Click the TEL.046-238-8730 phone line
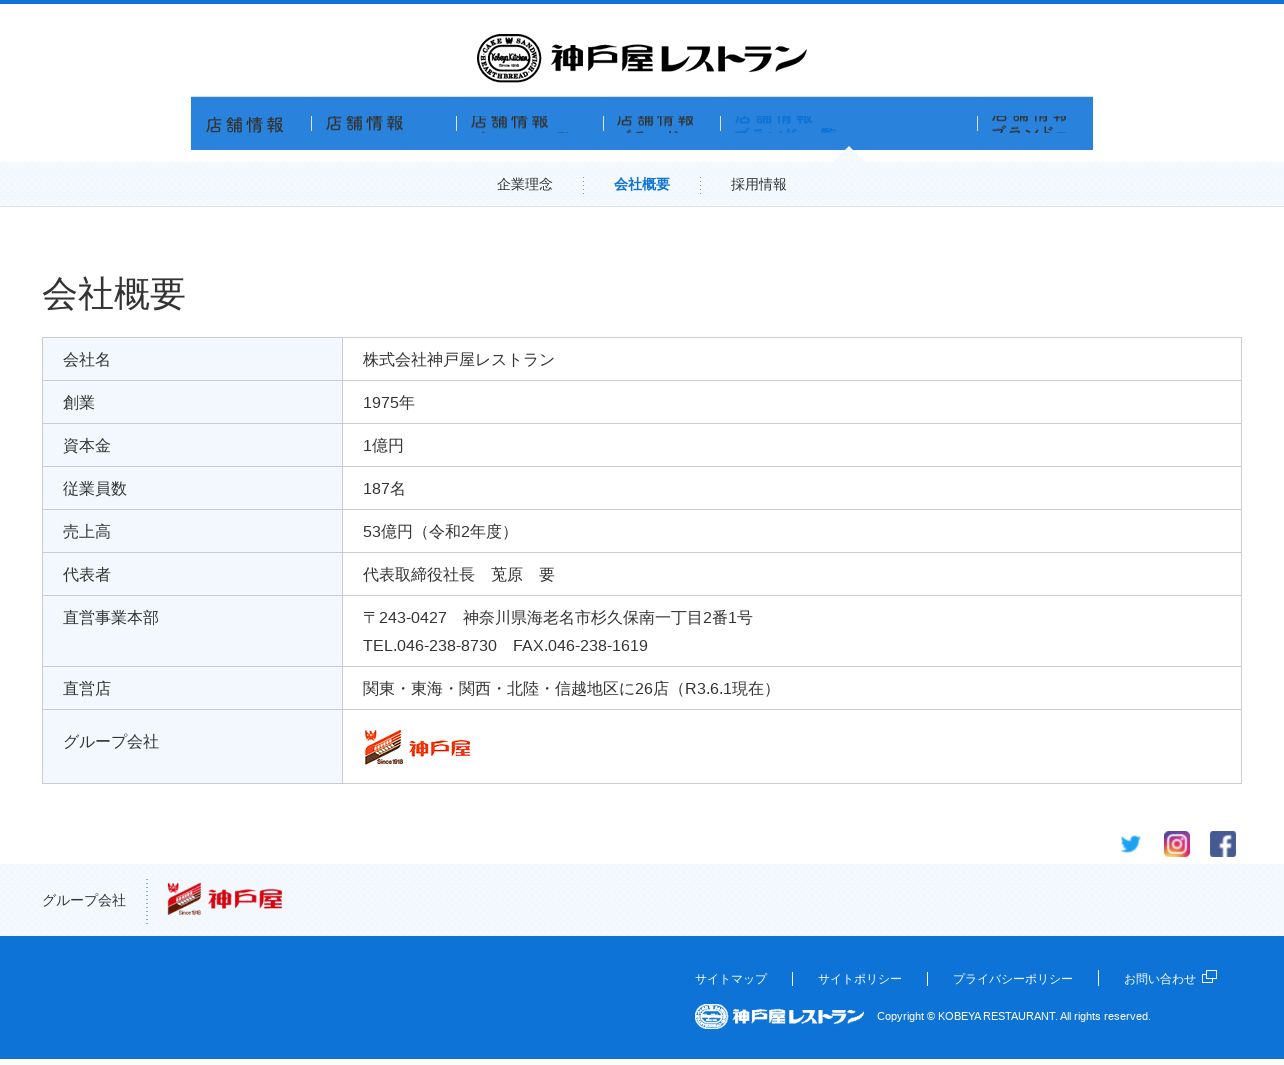This screenshot has width=1284, height=1065. pos(505,646)
